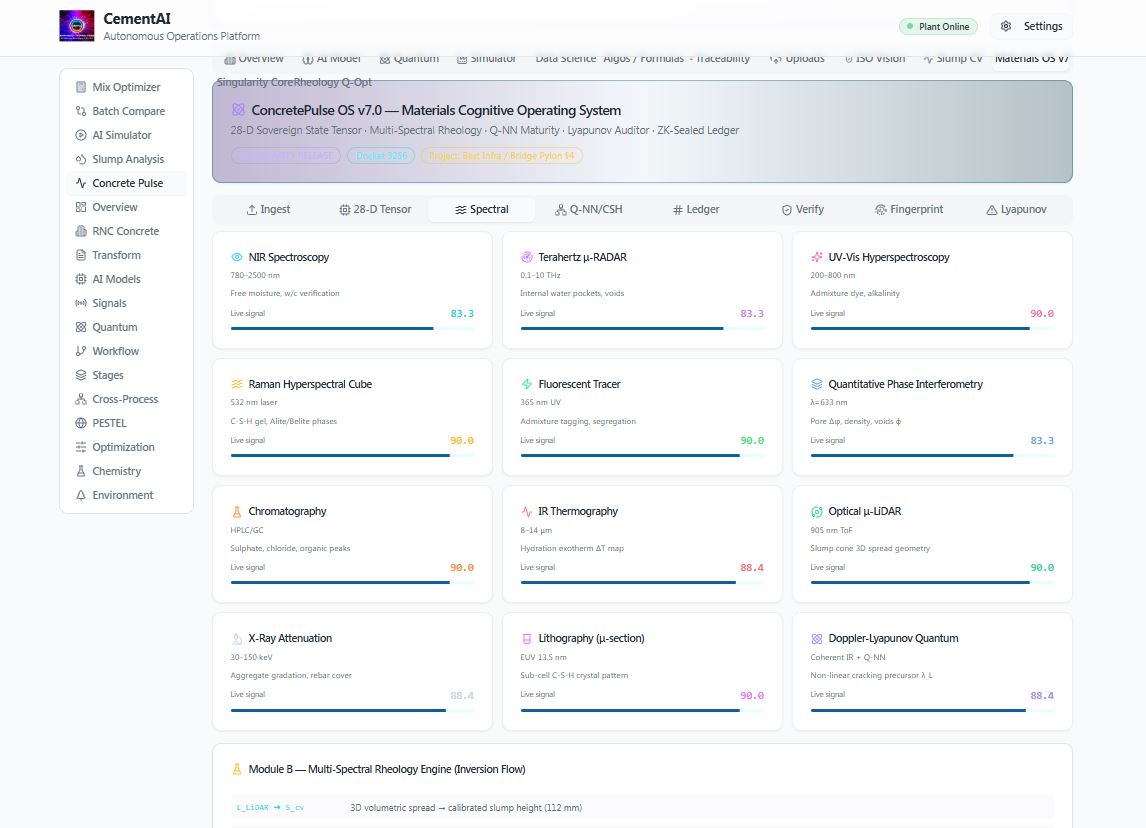
Task: Click the Doppler-Lyapunov Quantum atom icon
Action: pyautogui.click(x=816, y=639)
